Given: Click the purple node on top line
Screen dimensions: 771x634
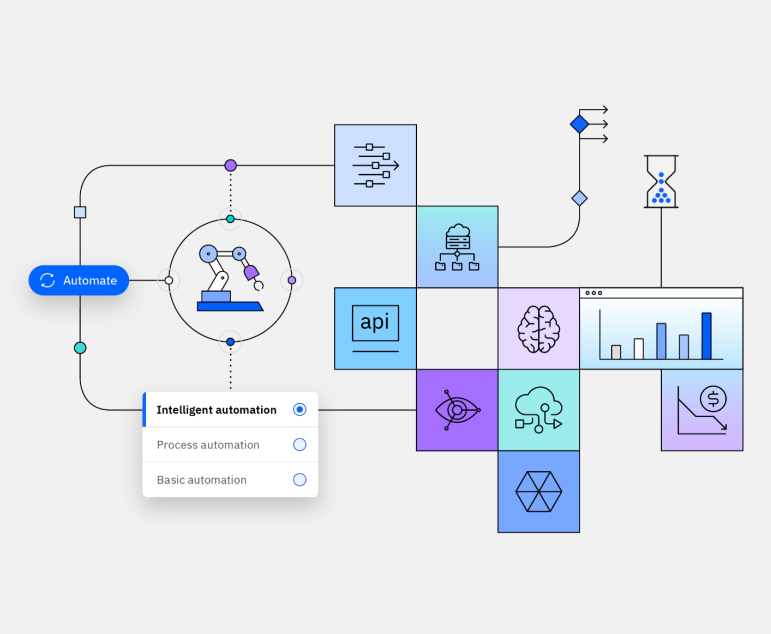Looking at the screenshot, I should (231, 165).
